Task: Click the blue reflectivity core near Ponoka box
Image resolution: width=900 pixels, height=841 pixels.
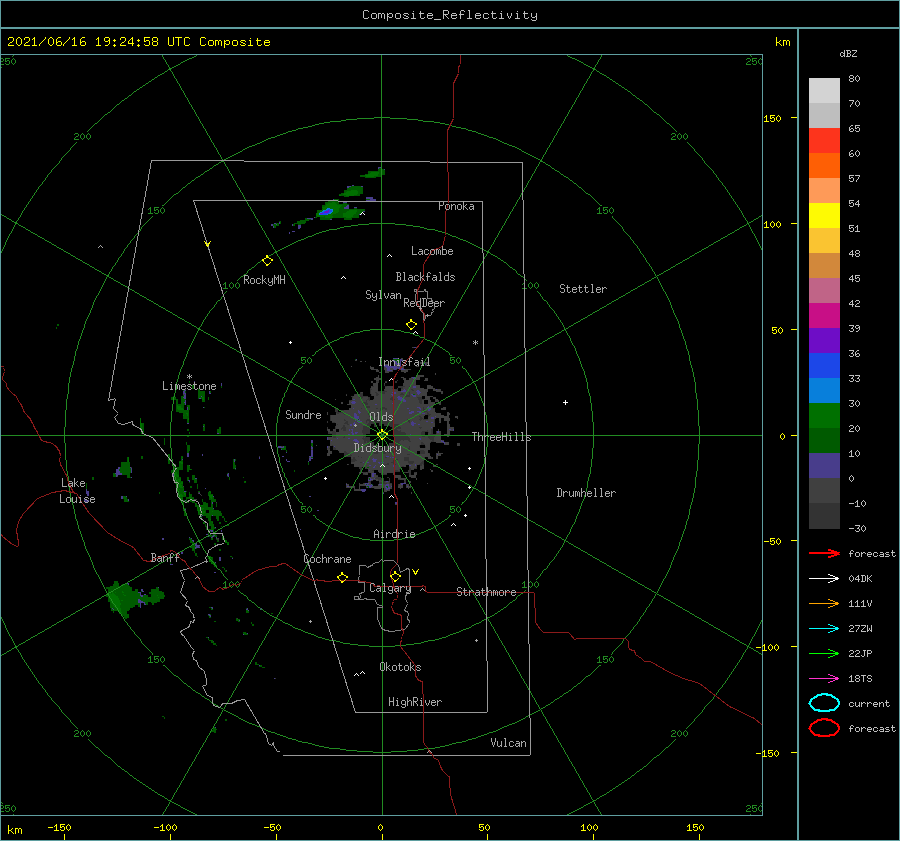Action: 326,212
